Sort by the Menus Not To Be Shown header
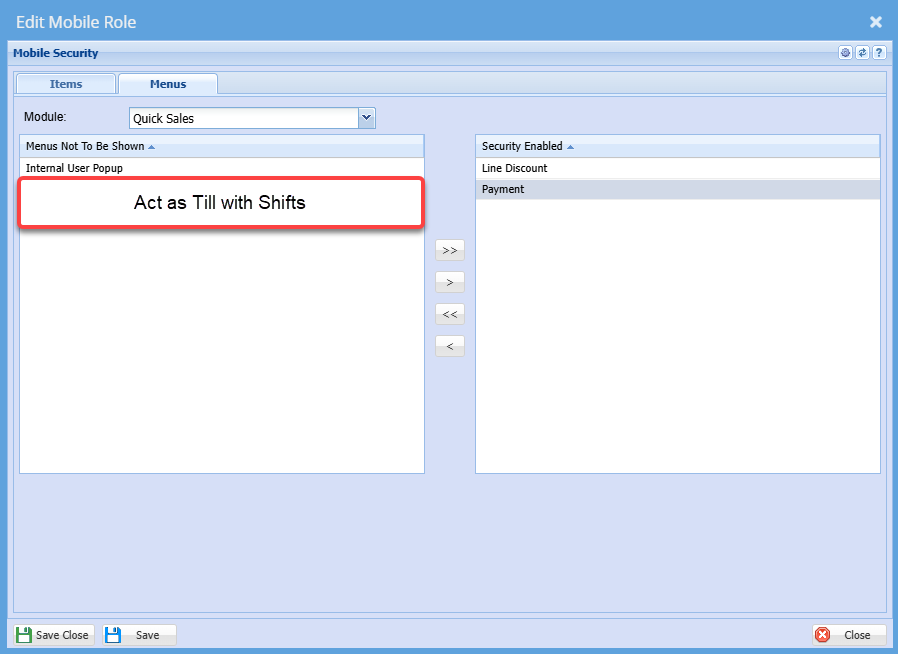The image size is (898, 654). [x=222, y=146]
